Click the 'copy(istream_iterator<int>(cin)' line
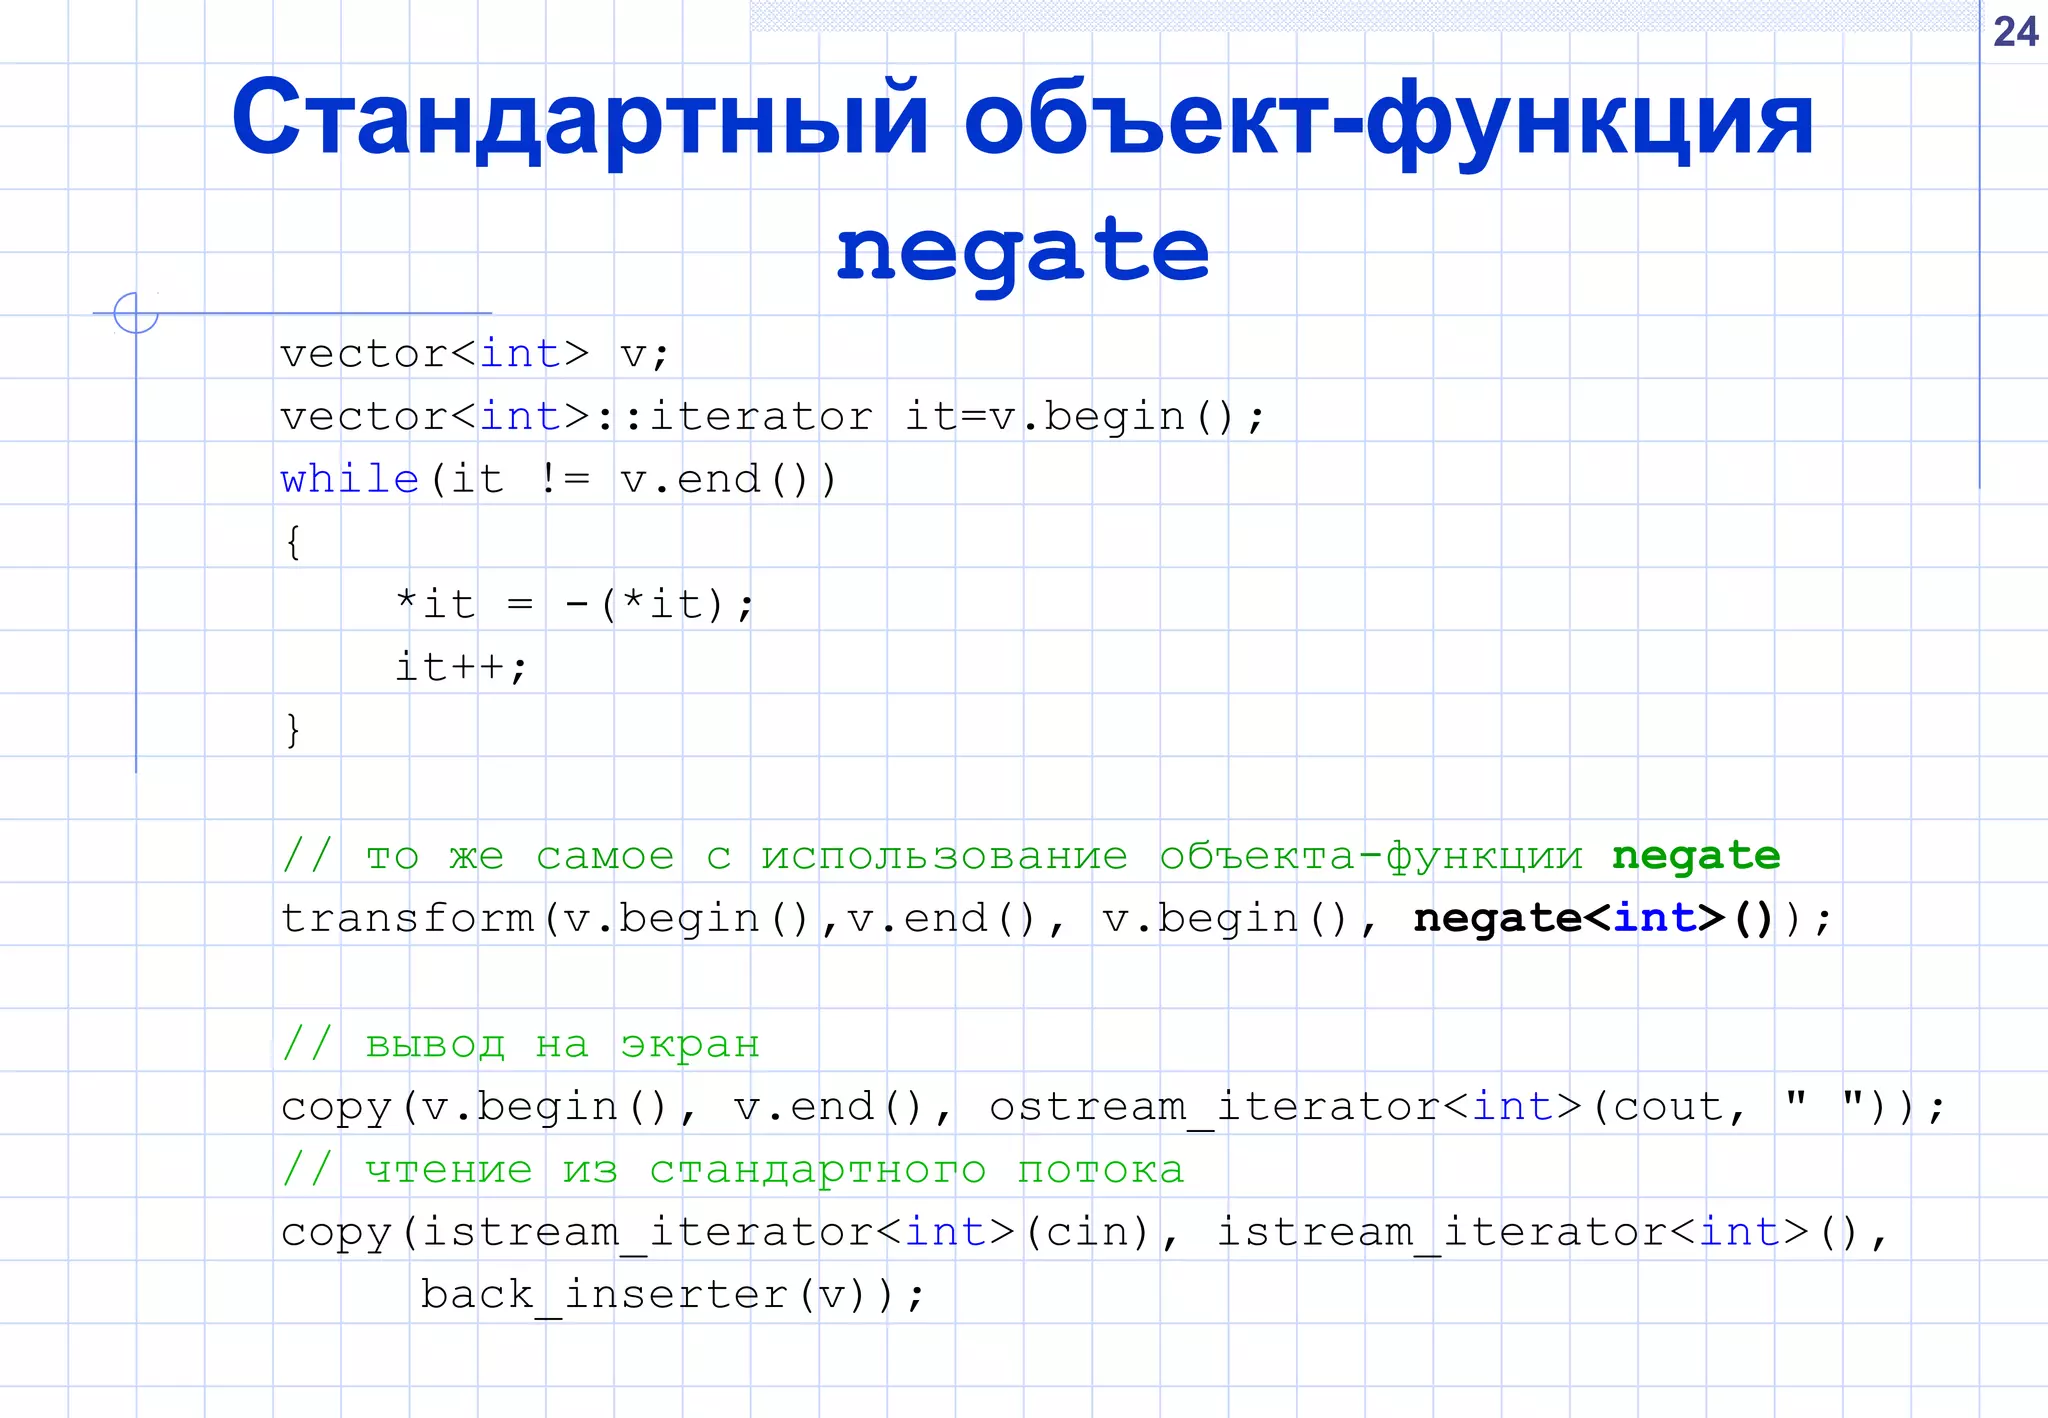Viewport: 2048px width, 1418px height. pos(1084,1233)
